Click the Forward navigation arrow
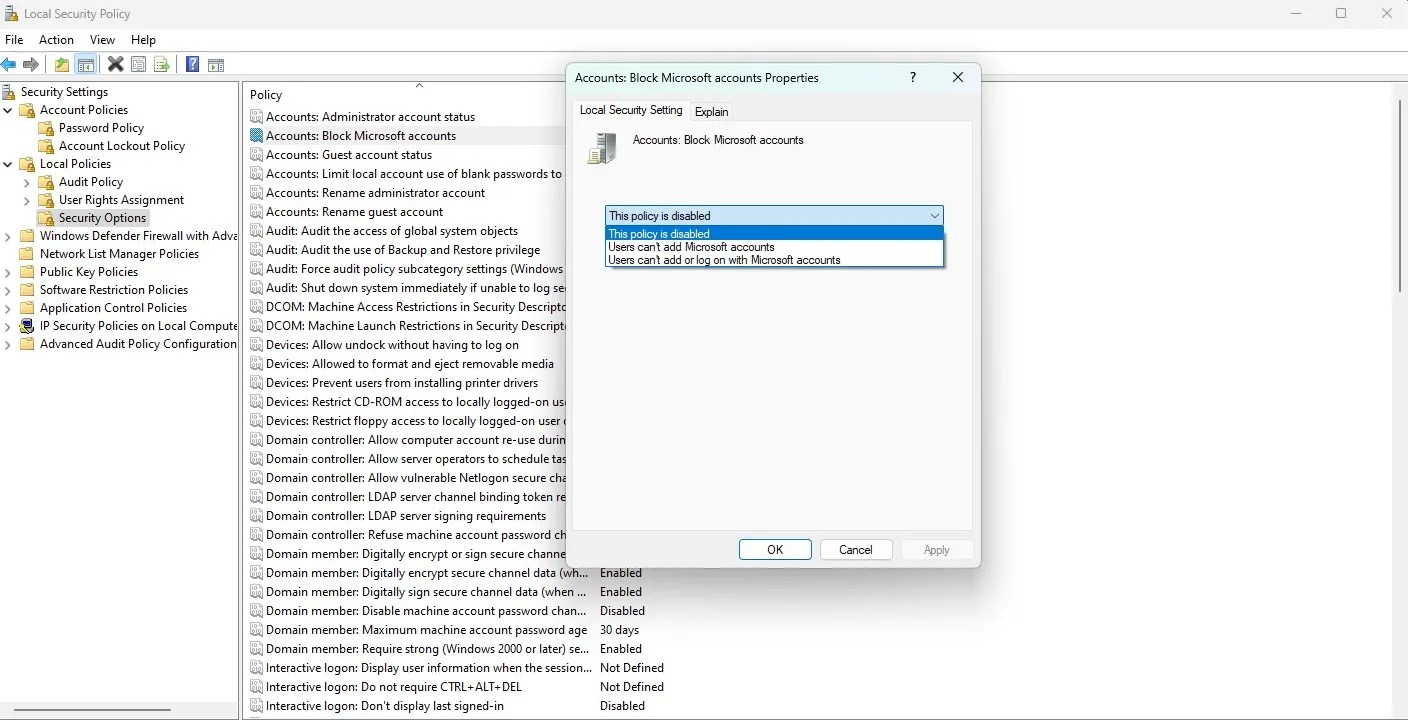The height and width of the screenshot is (720, 1408). (x=31, y=64)
